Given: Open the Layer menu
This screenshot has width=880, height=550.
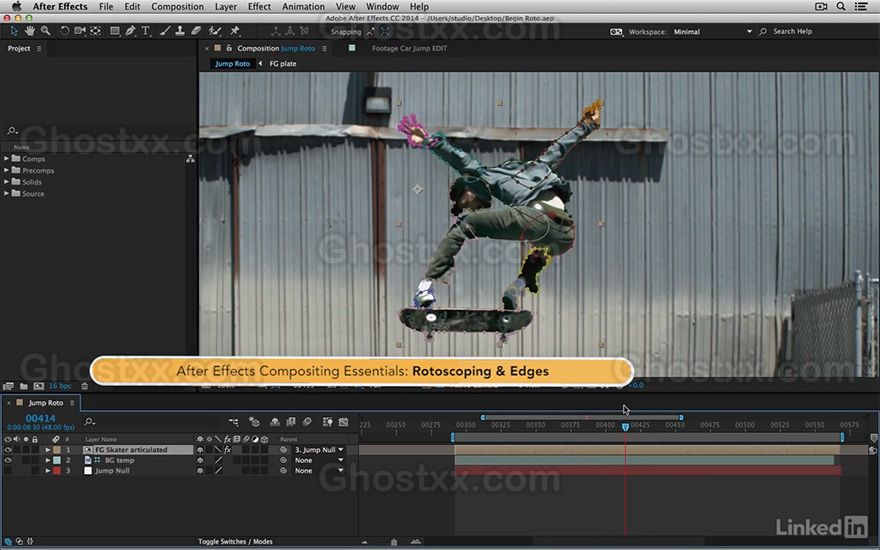Looking at the screenshot, I should click(x=226, y=6).
